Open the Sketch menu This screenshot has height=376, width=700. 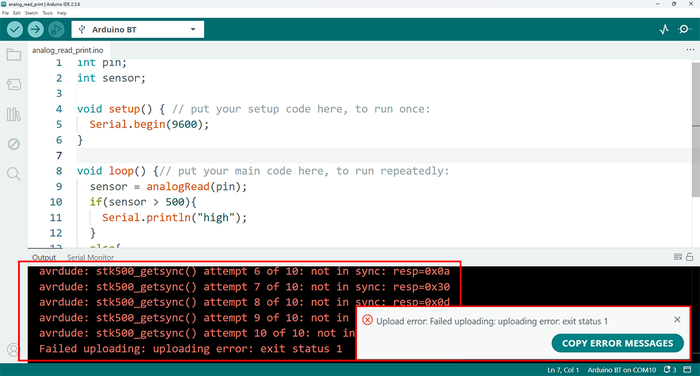[x=31, y=13]
